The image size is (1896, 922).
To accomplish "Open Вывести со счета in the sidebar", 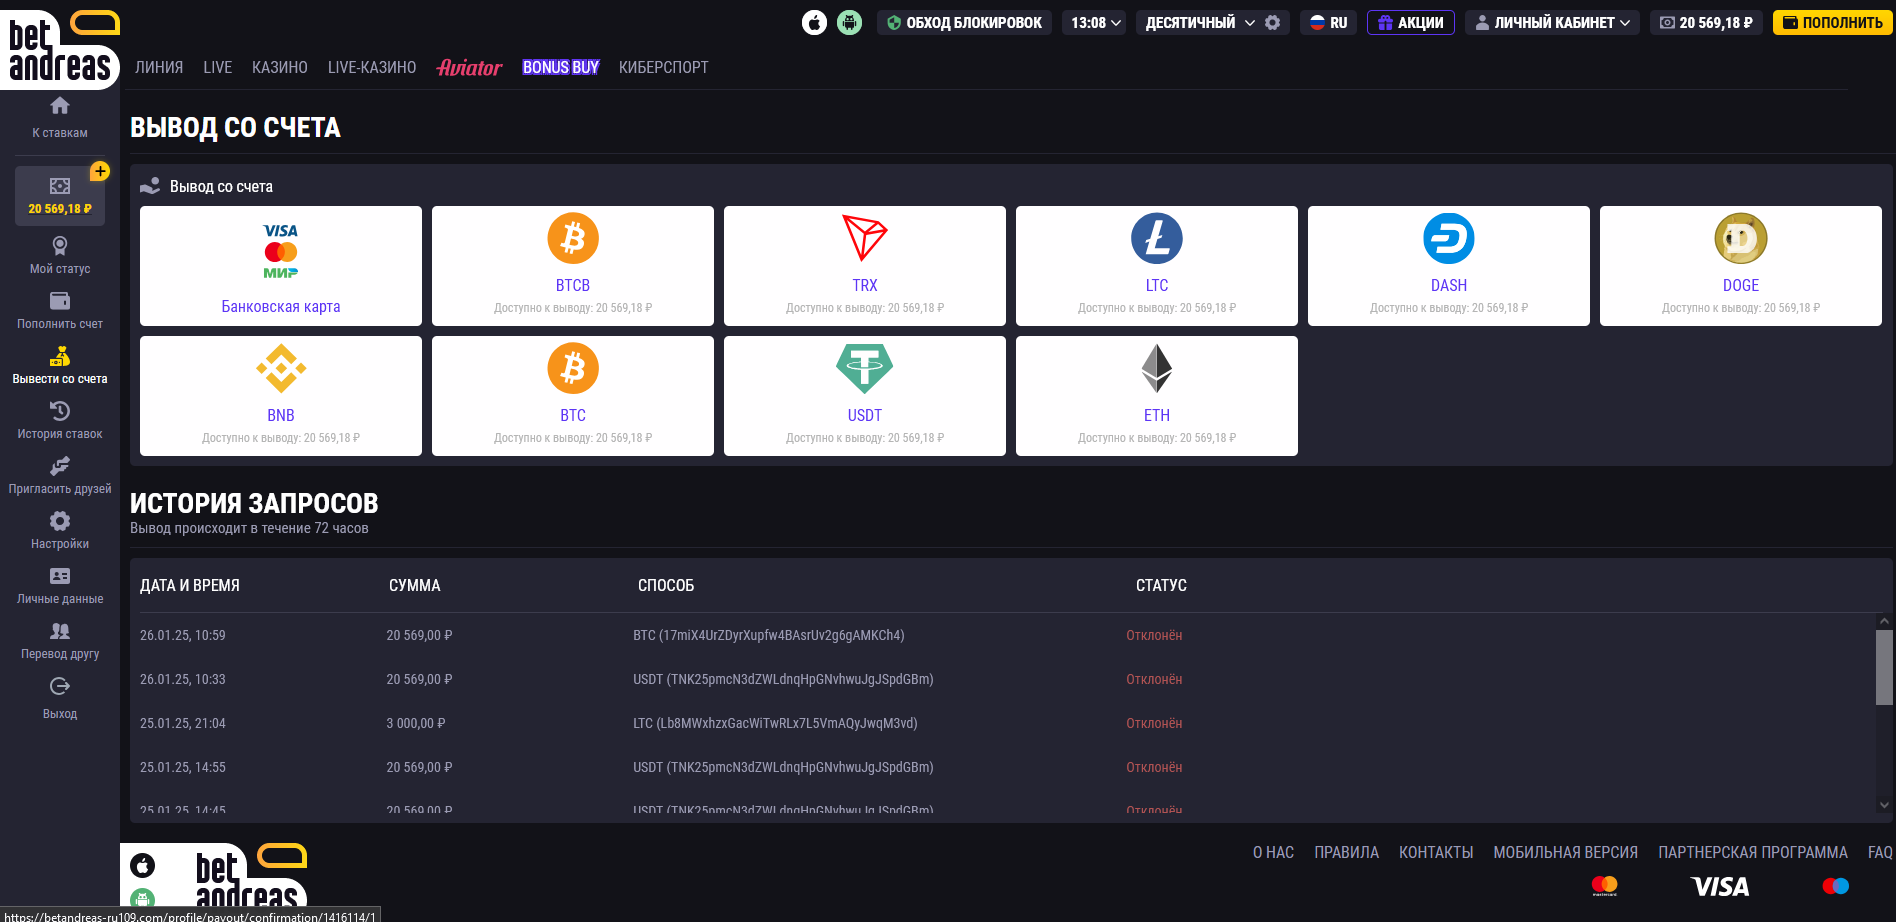I will click(60, 365).
